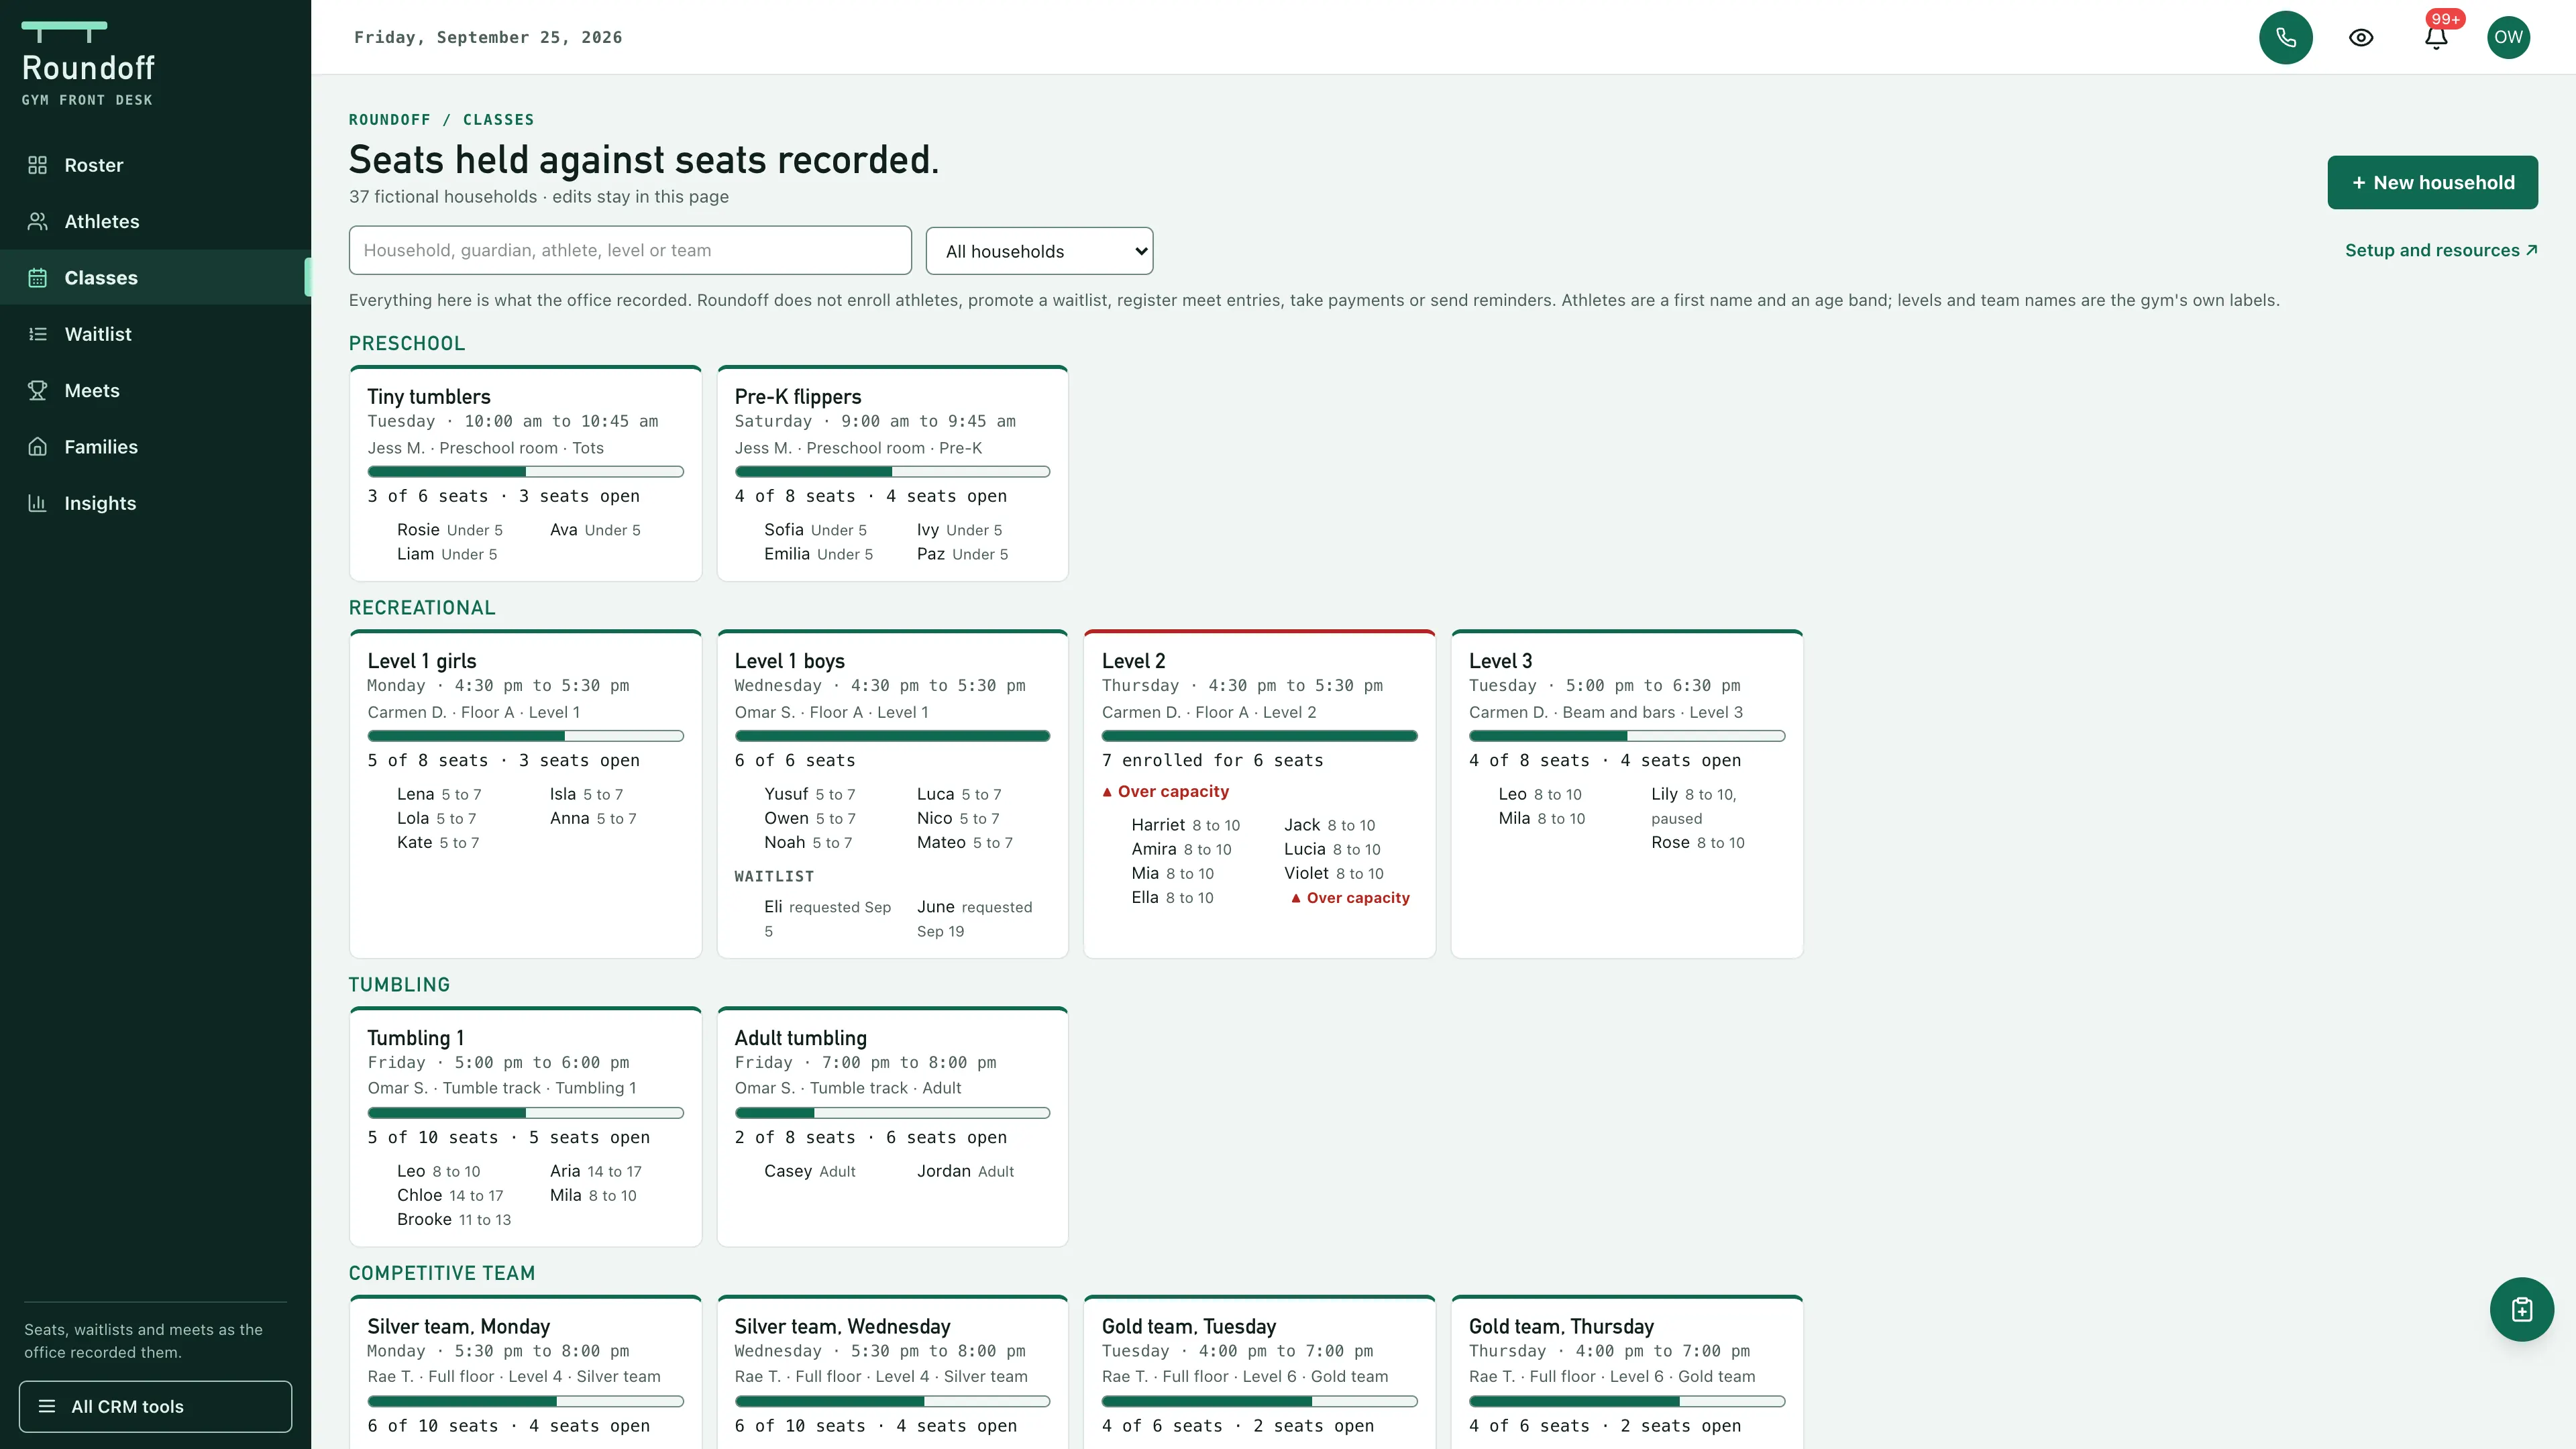
Task: Open the Tumbling 1 class title
Action: (x=415, y=1038)
